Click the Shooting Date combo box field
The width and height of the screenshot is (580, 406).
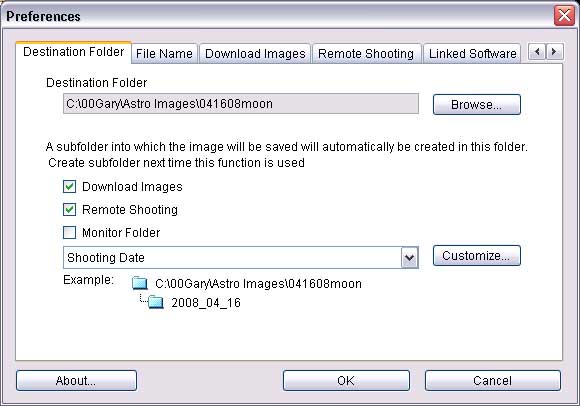coord(241,257)
